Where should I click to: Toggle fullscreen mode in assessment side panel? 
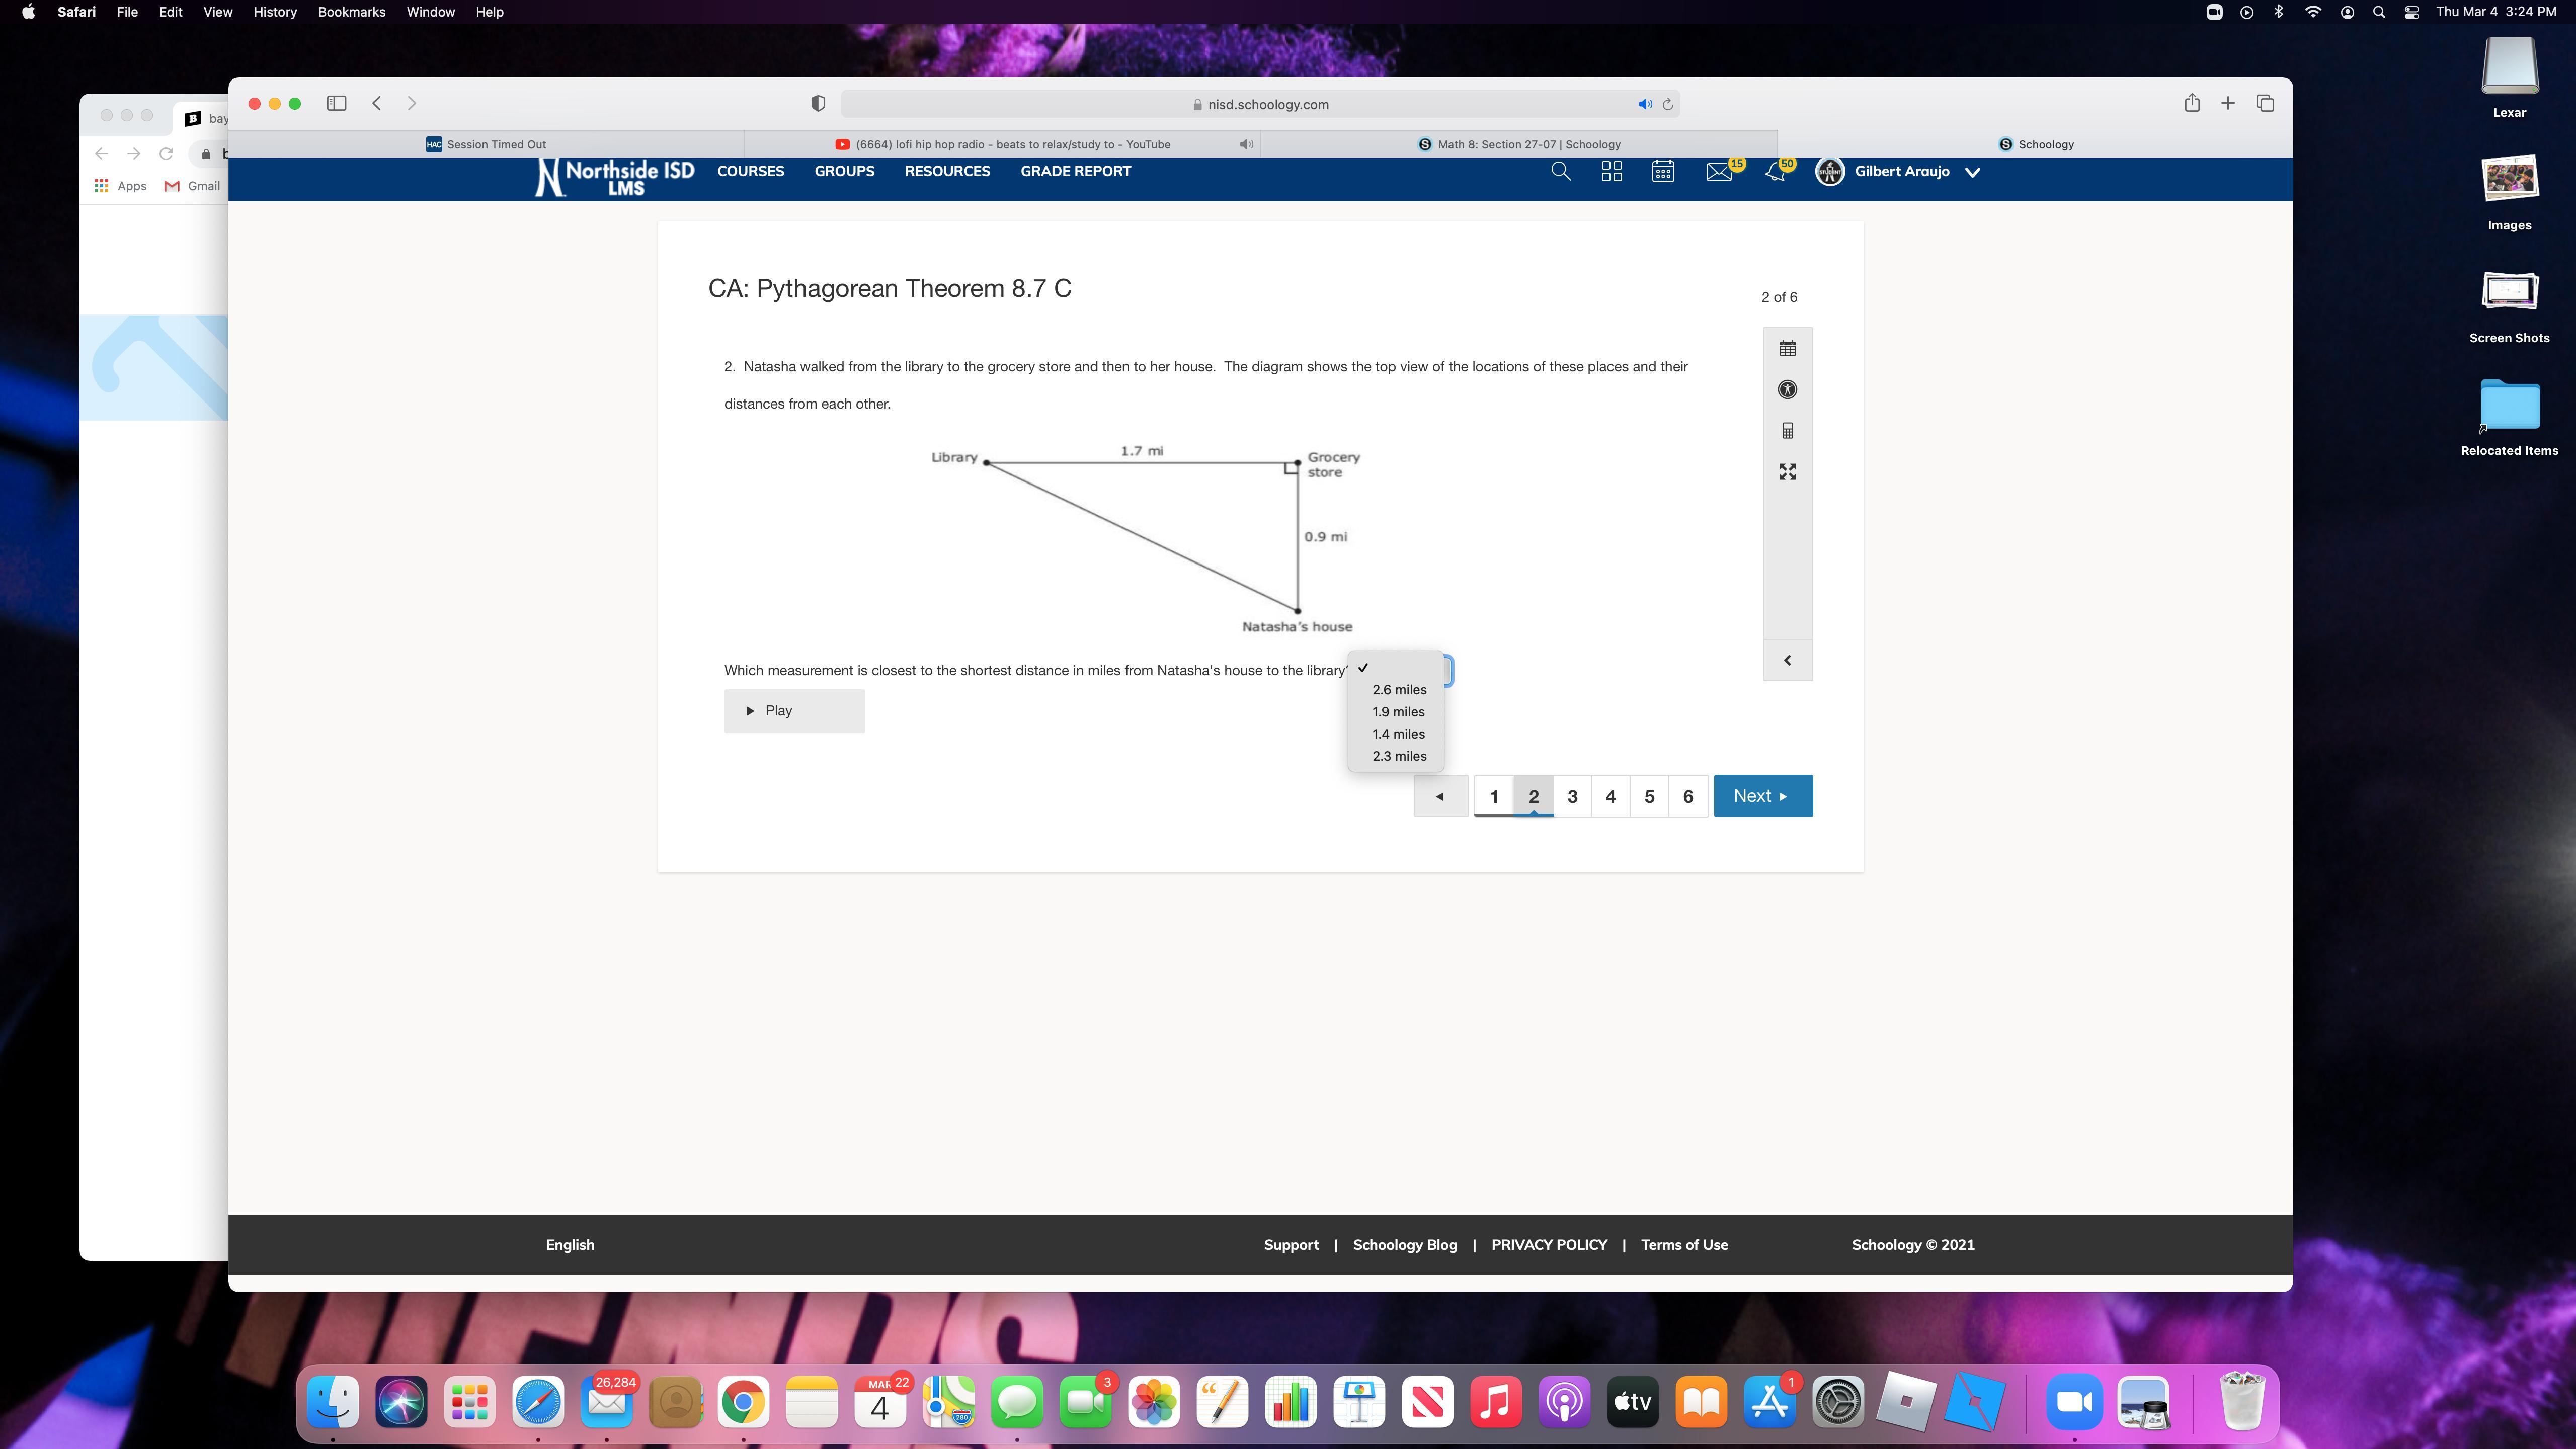[x=1787, y=472]
